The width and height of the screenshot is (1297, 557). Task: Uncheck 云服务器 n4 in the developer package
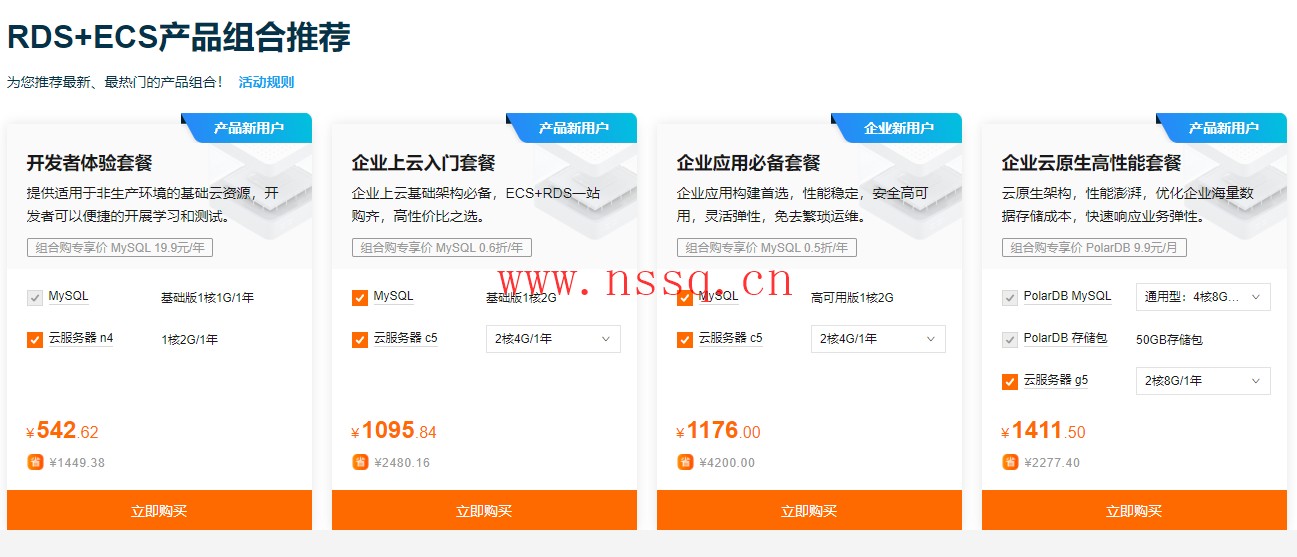(35, 339)
